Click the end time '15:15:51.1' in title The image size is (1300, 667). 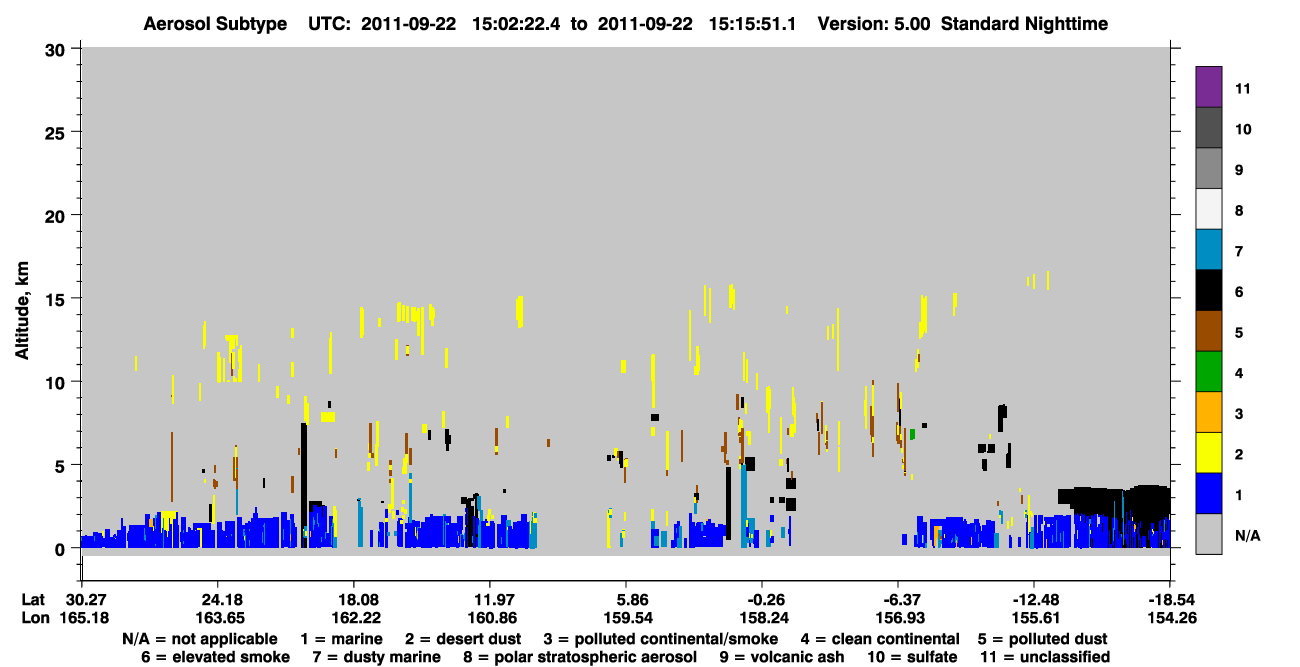click(755, 23)
